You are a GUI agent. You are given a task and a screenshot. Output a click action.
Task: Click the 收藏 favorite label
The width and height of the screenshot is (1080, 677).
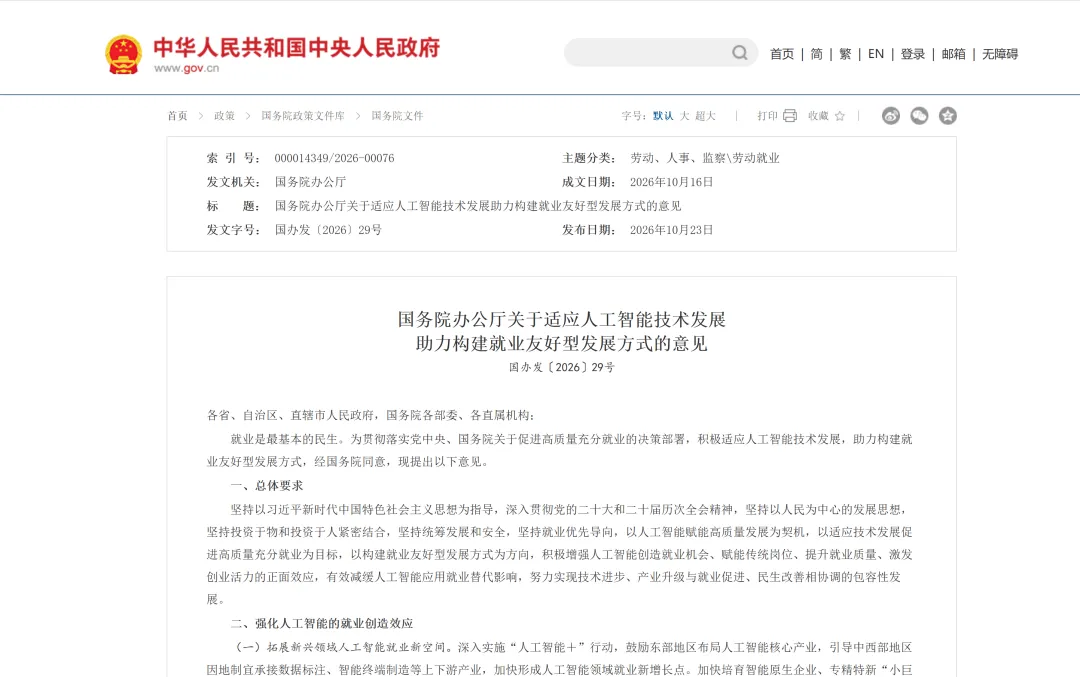point(818,116)
